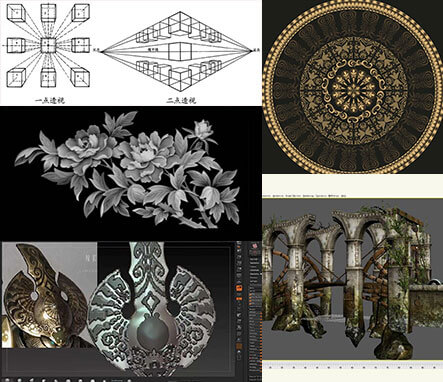This screenshot has height=382, width=443.
Task: Click the topmost icon of the ZBrush right shelf
Action: [239, 242]
